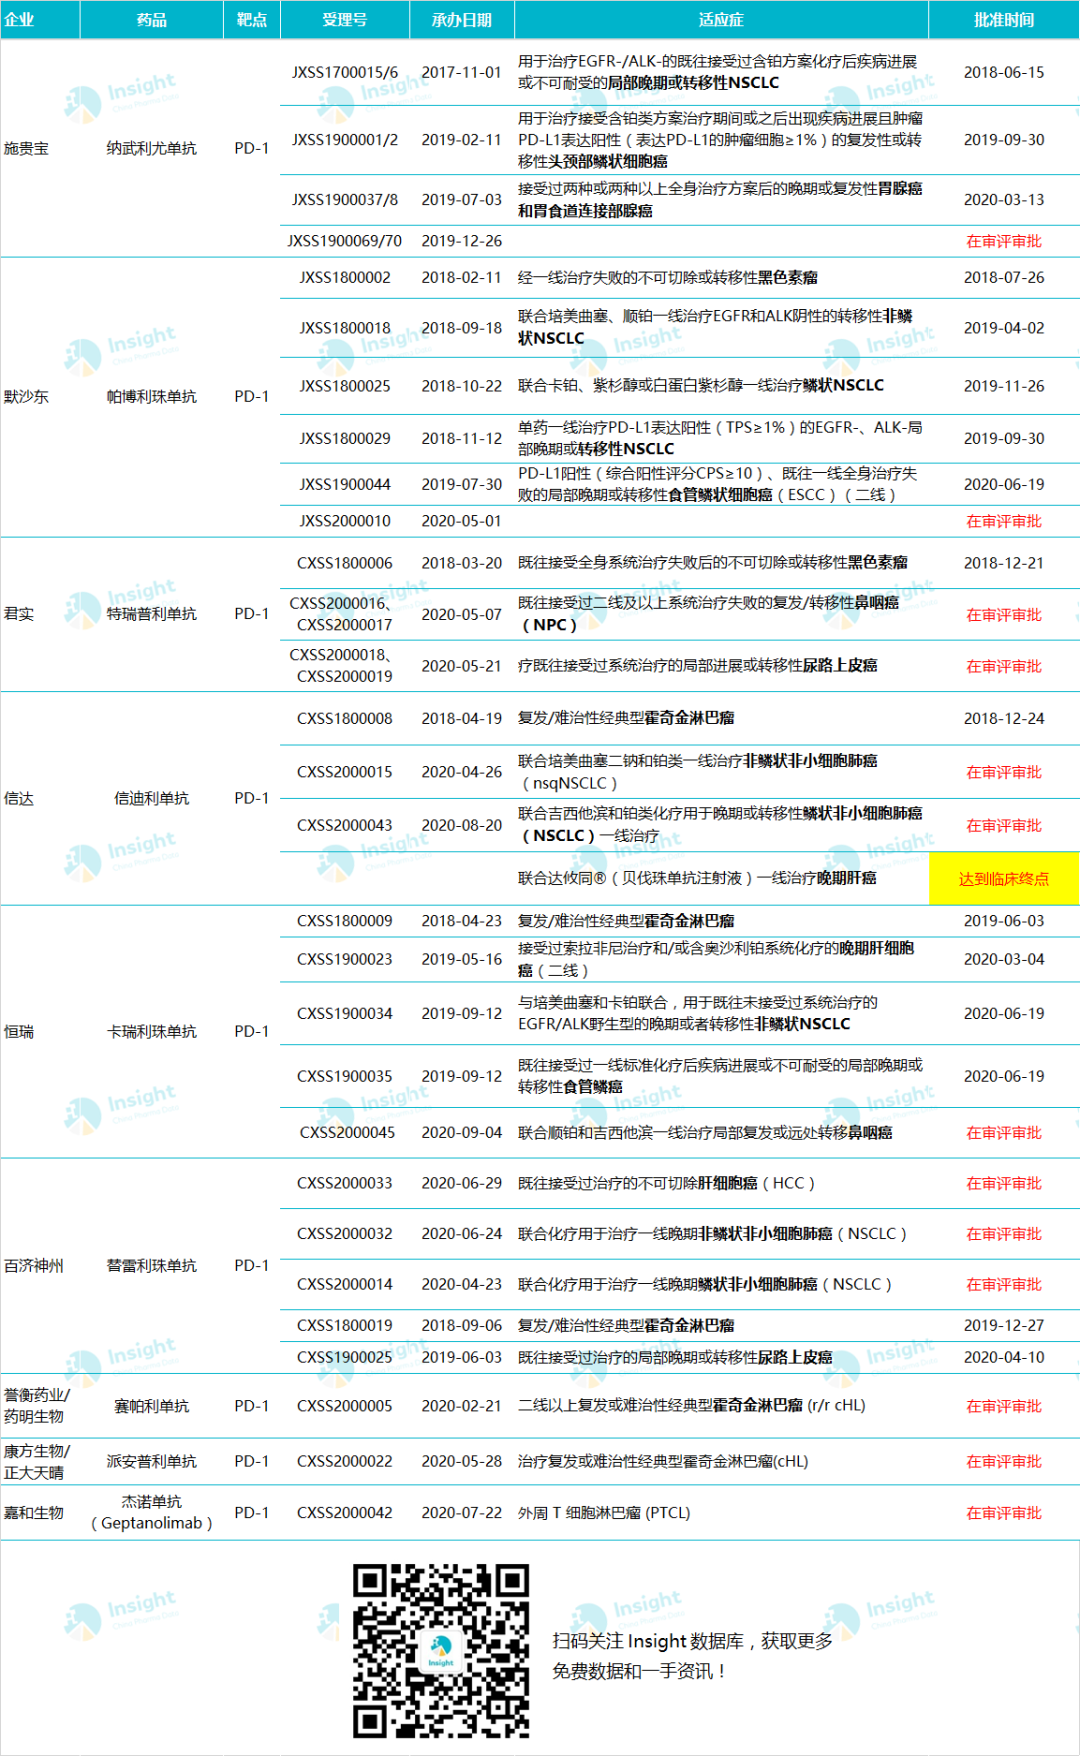Select the approval date 2019-06-03
Viewport: 1080px width, 1756px height.
click(x=1004, y=920)
